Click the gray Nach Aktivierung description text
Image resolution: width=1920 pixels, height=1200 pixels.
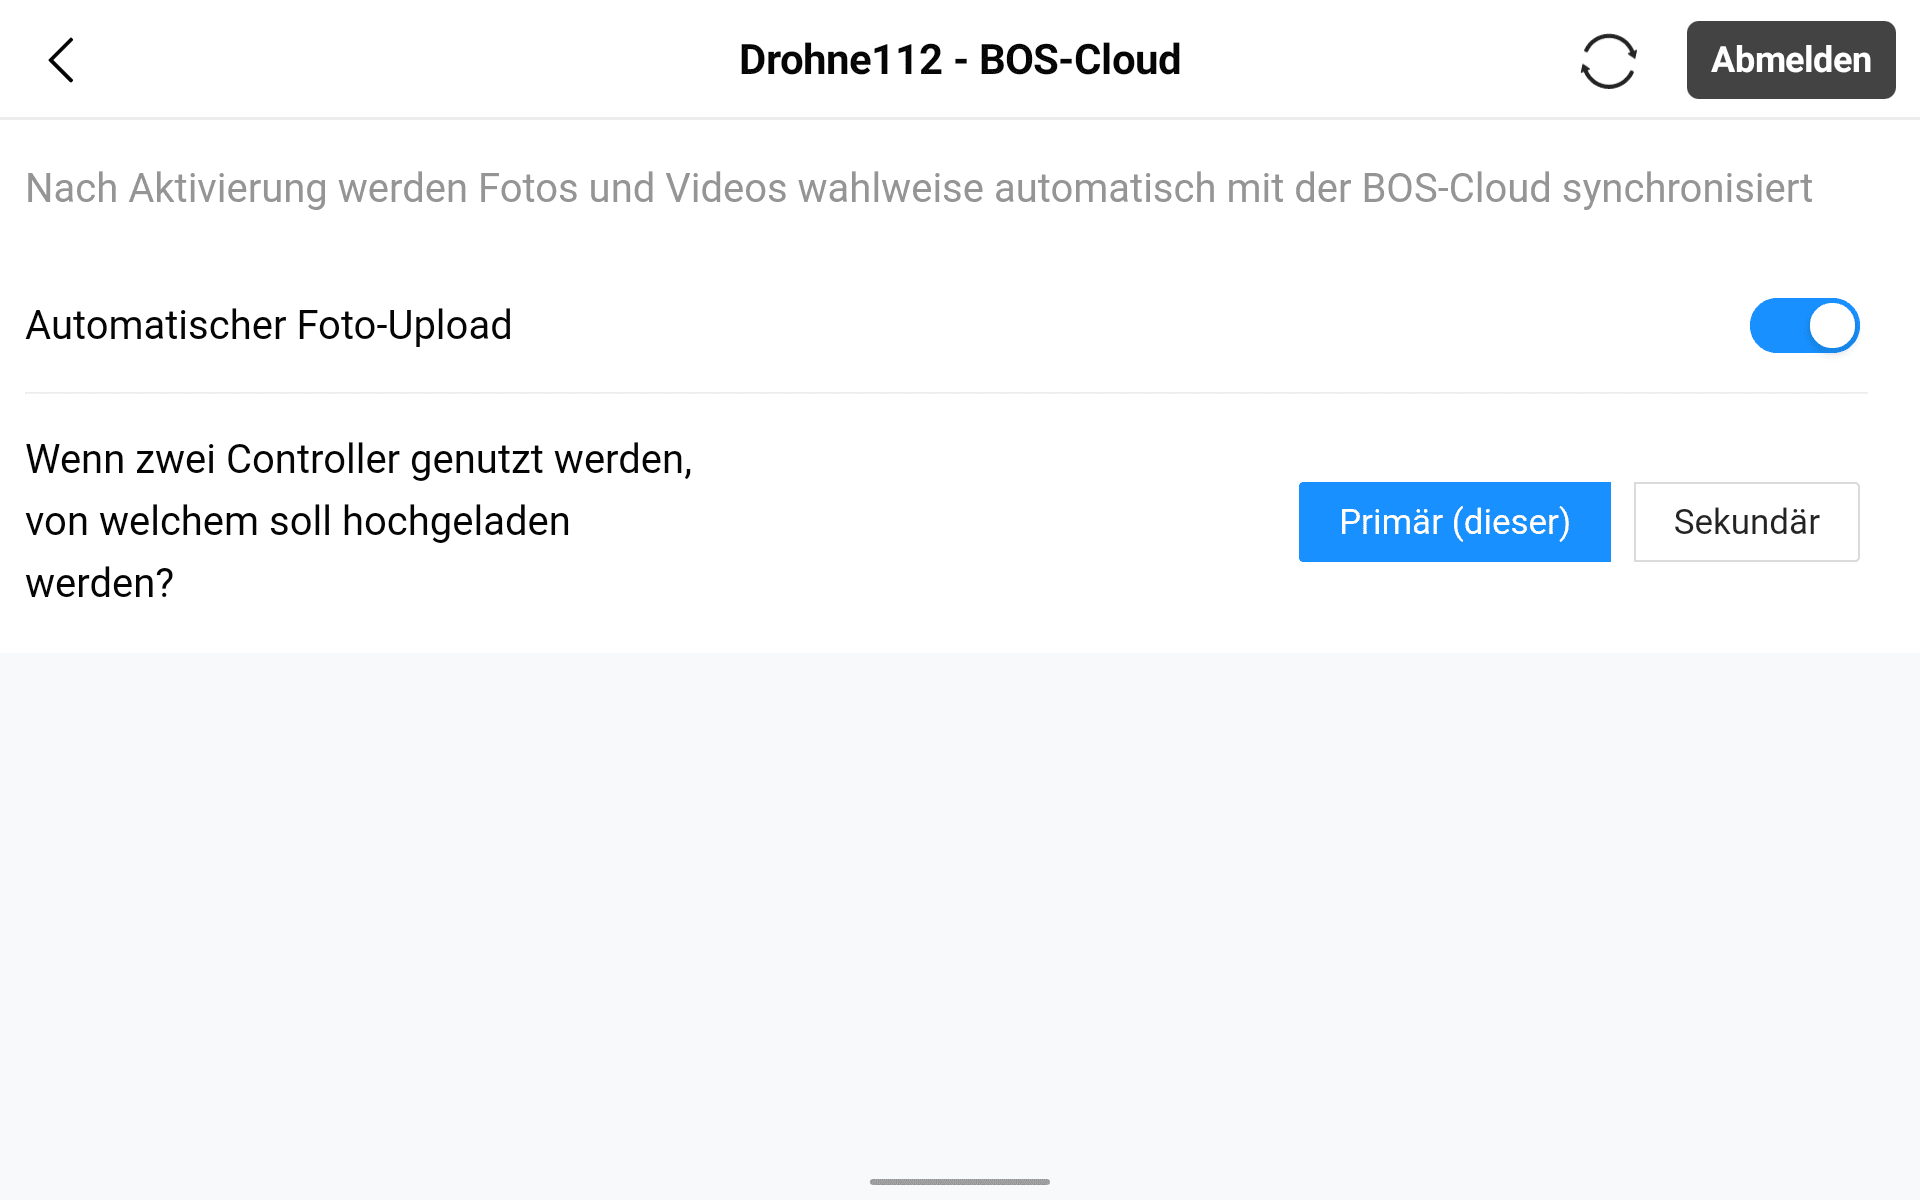[918, 189]
